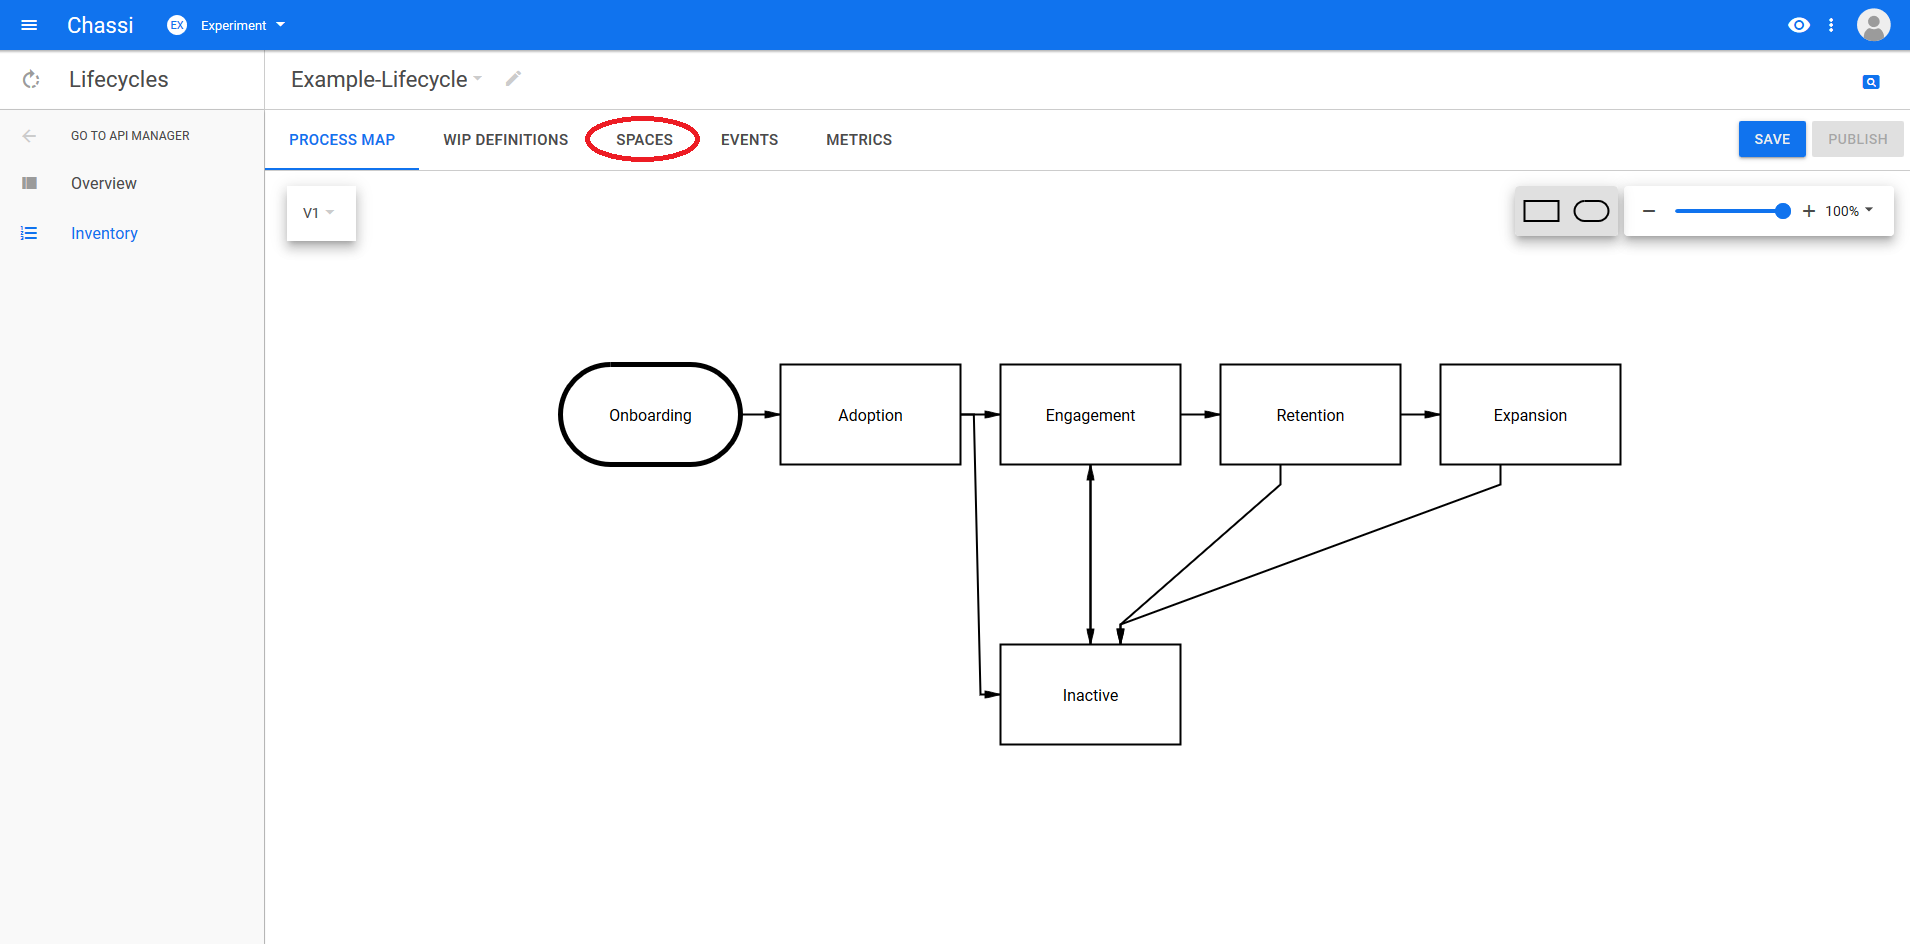Select the rectangle shape tool
This screenshot has width=1910, height=944.
click(x=1541, y=211)
